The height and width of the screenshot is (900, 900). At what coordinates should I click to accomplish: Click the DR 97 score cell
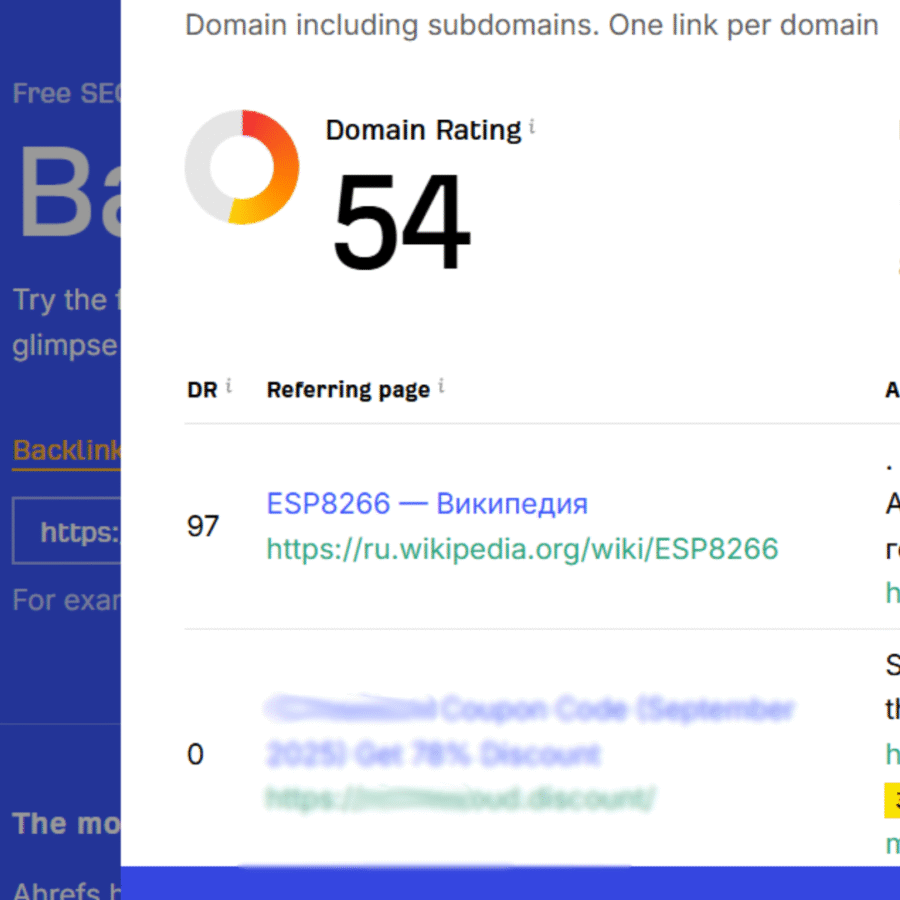(x=203, y=526)
